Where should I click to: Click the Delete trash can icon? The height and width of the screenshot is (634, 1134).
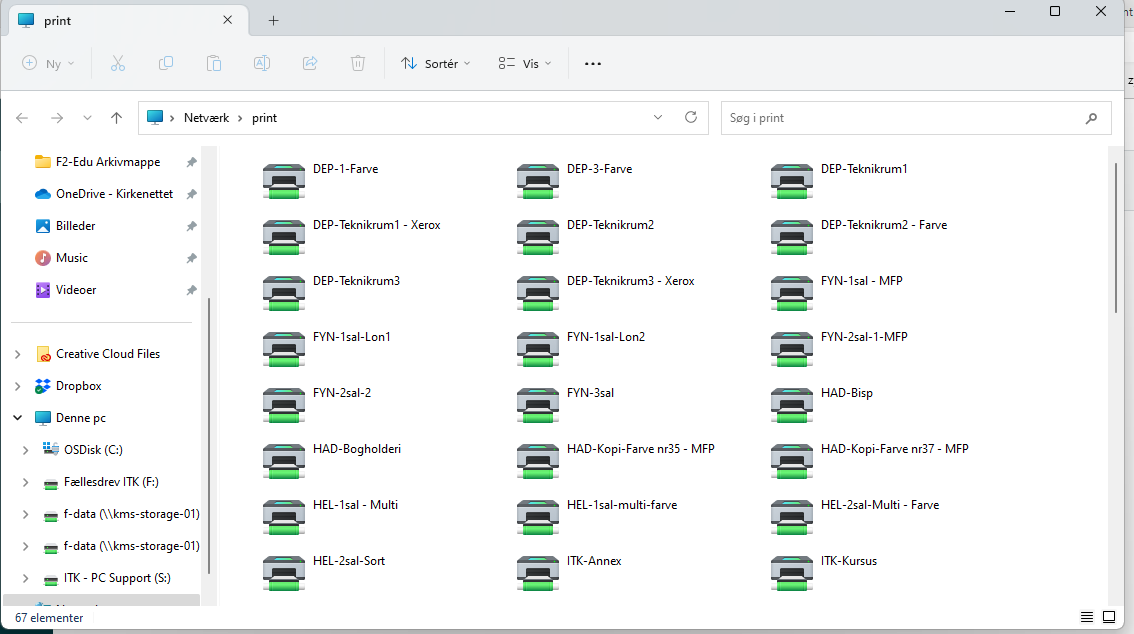[358, 64]
